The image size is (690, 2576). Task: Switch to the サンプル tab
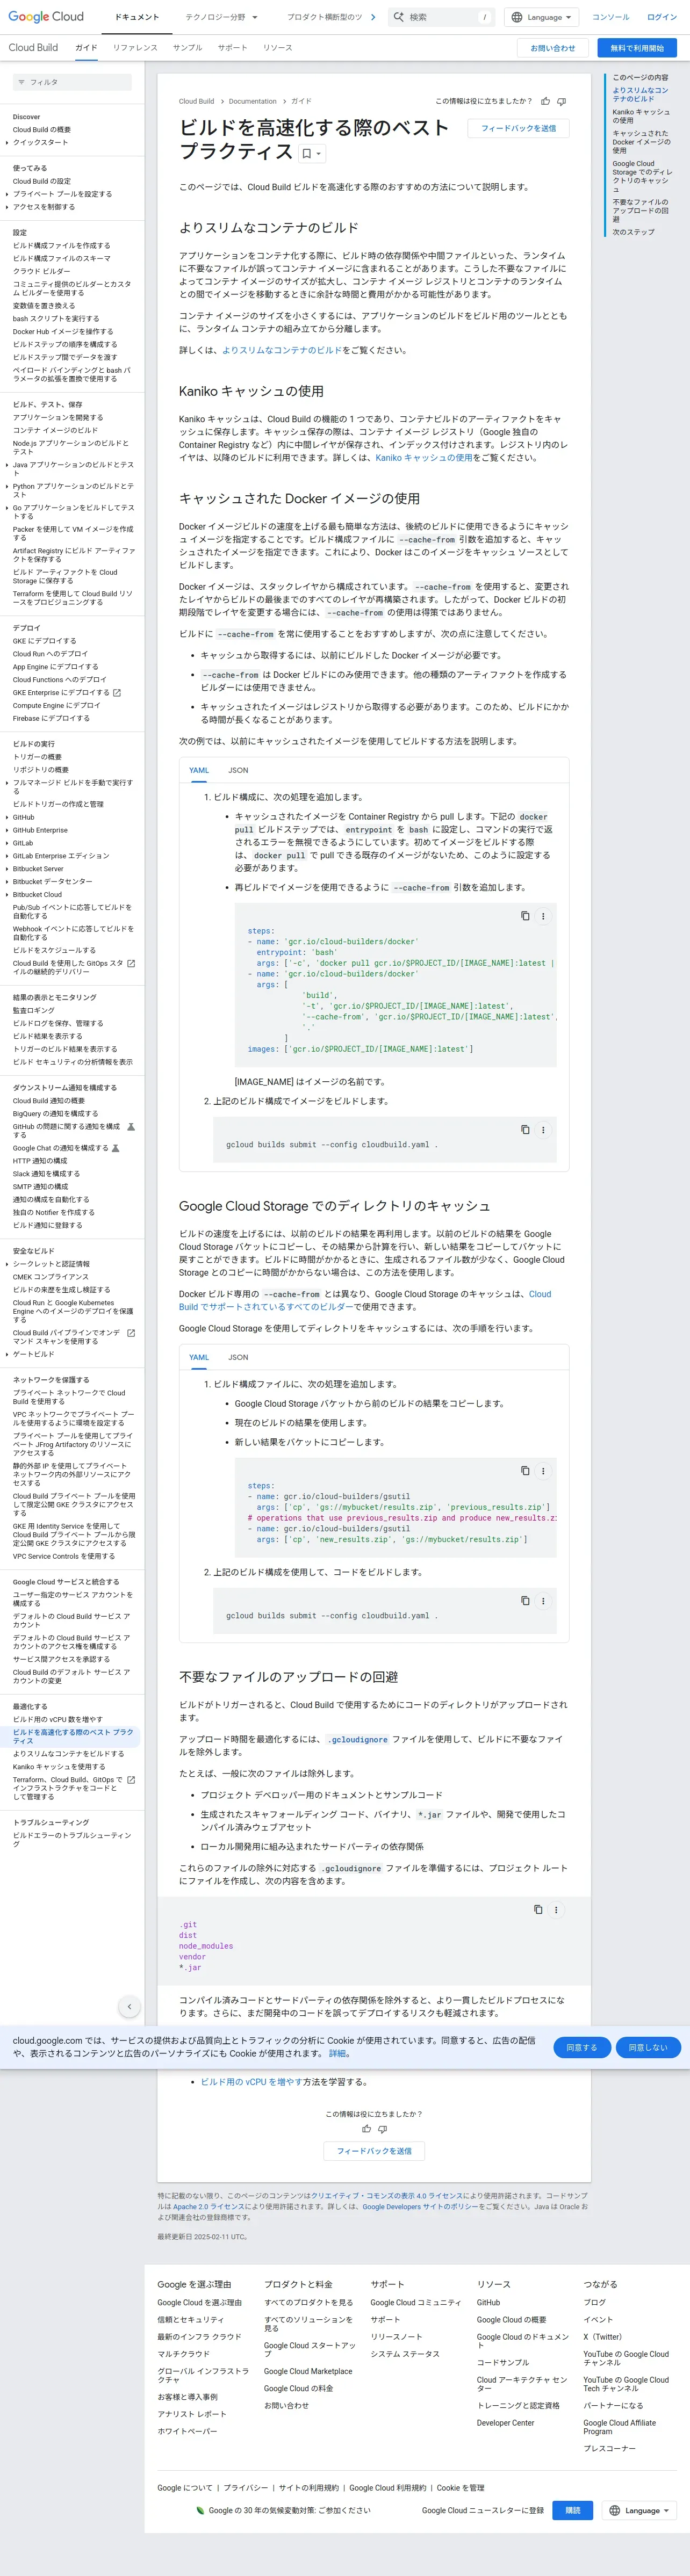(187, 48)
